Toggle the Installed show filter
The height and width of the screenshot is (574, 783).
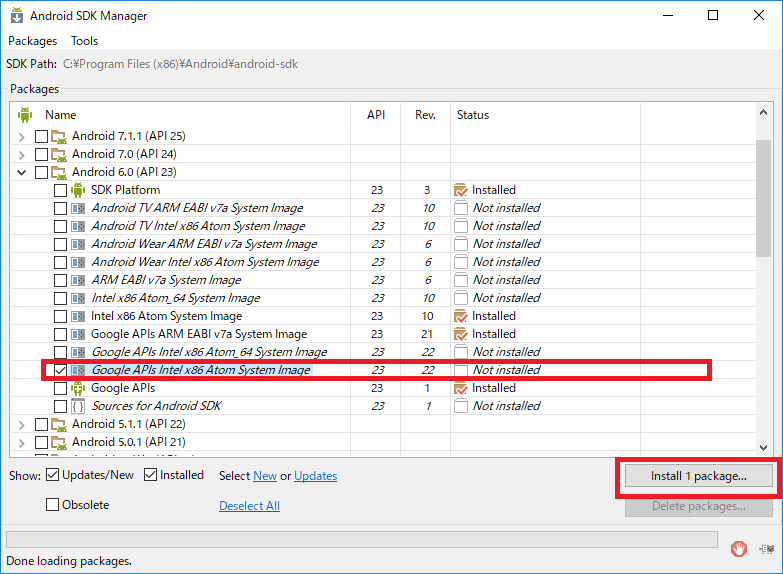pyautogui.click(x=150, y=475)
